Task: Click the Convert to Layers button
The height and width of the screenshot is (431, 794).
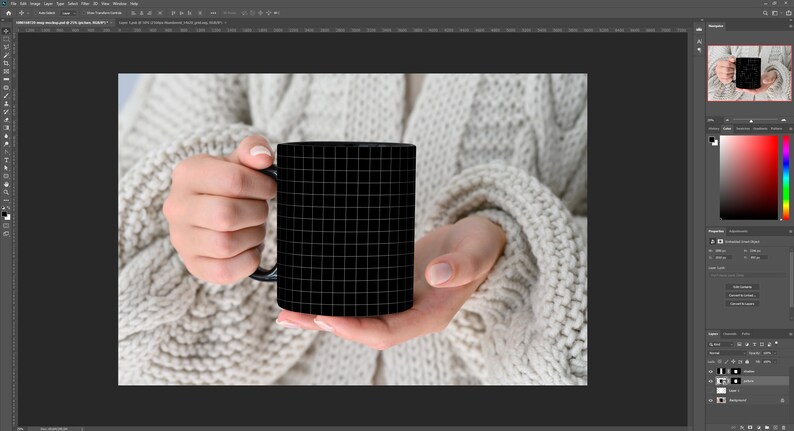Action: click(x=742, y=303)
